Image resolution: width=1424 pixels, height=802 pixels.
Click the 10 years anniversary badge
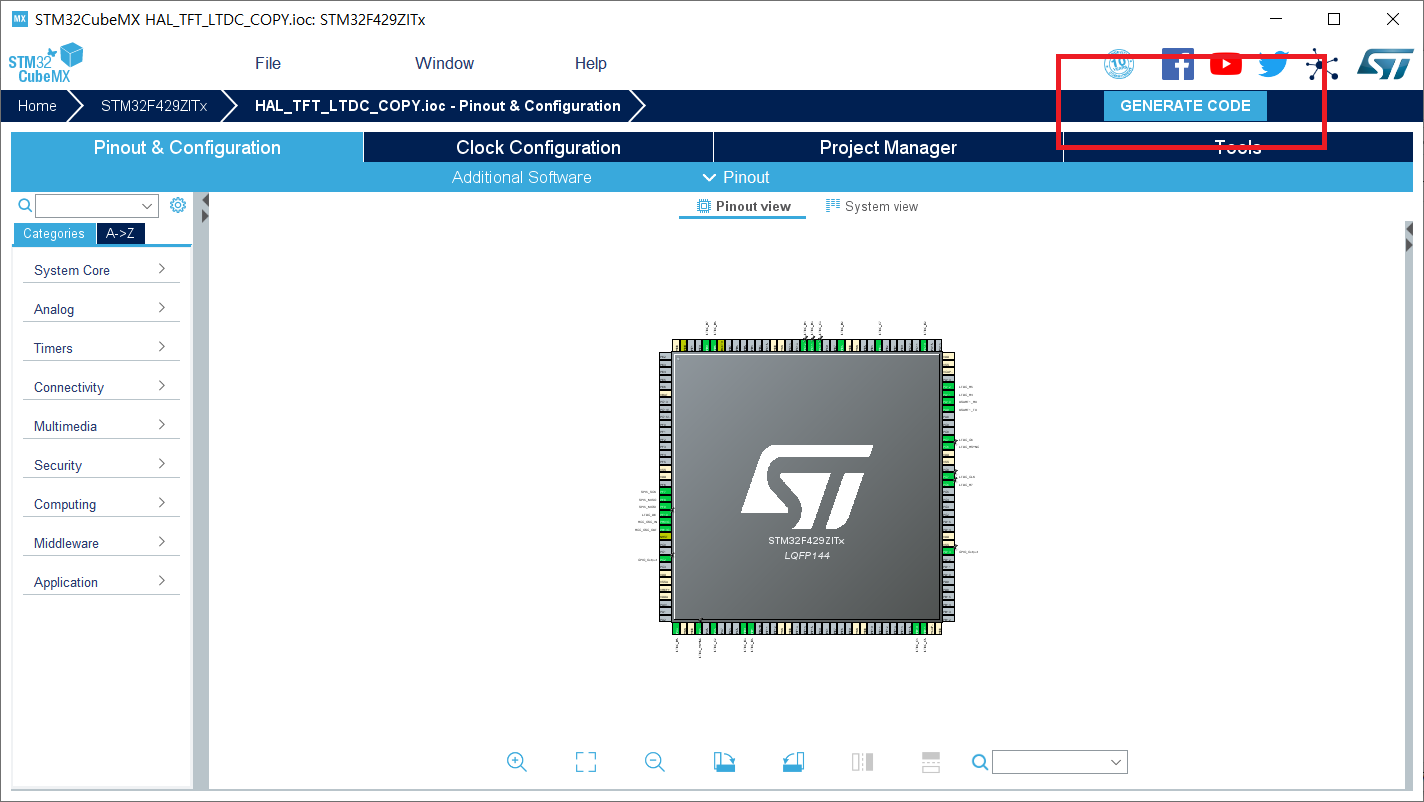(x=1119, y=64)
